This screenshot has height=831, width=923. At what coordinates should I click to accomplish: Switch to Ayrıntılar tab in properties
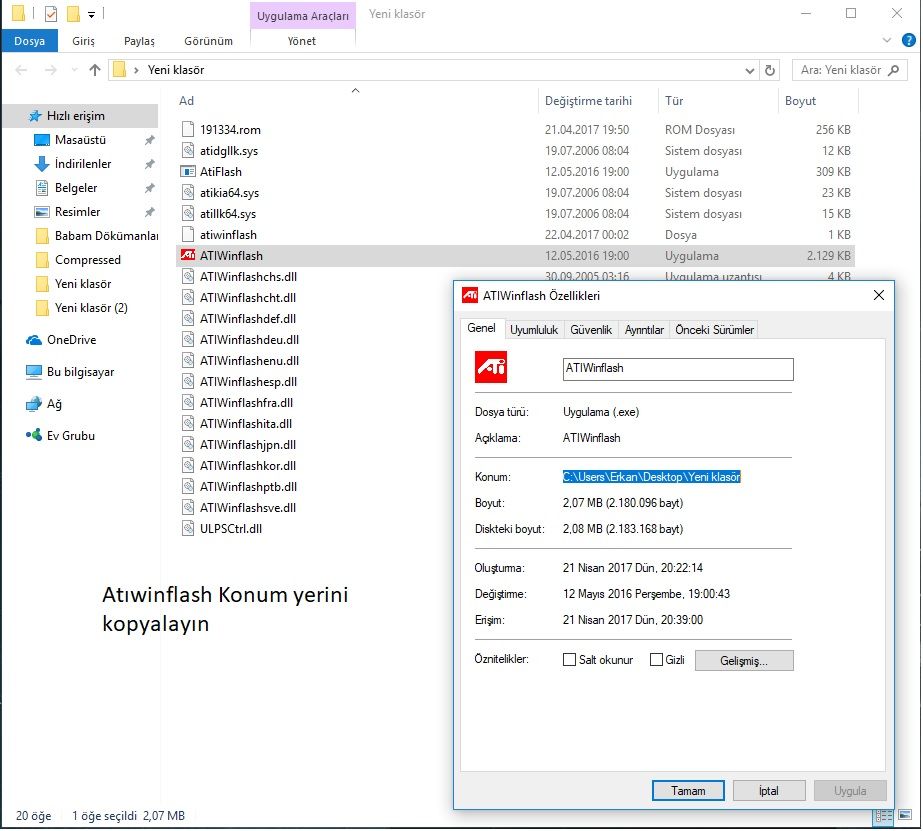[x=644, y=330]
